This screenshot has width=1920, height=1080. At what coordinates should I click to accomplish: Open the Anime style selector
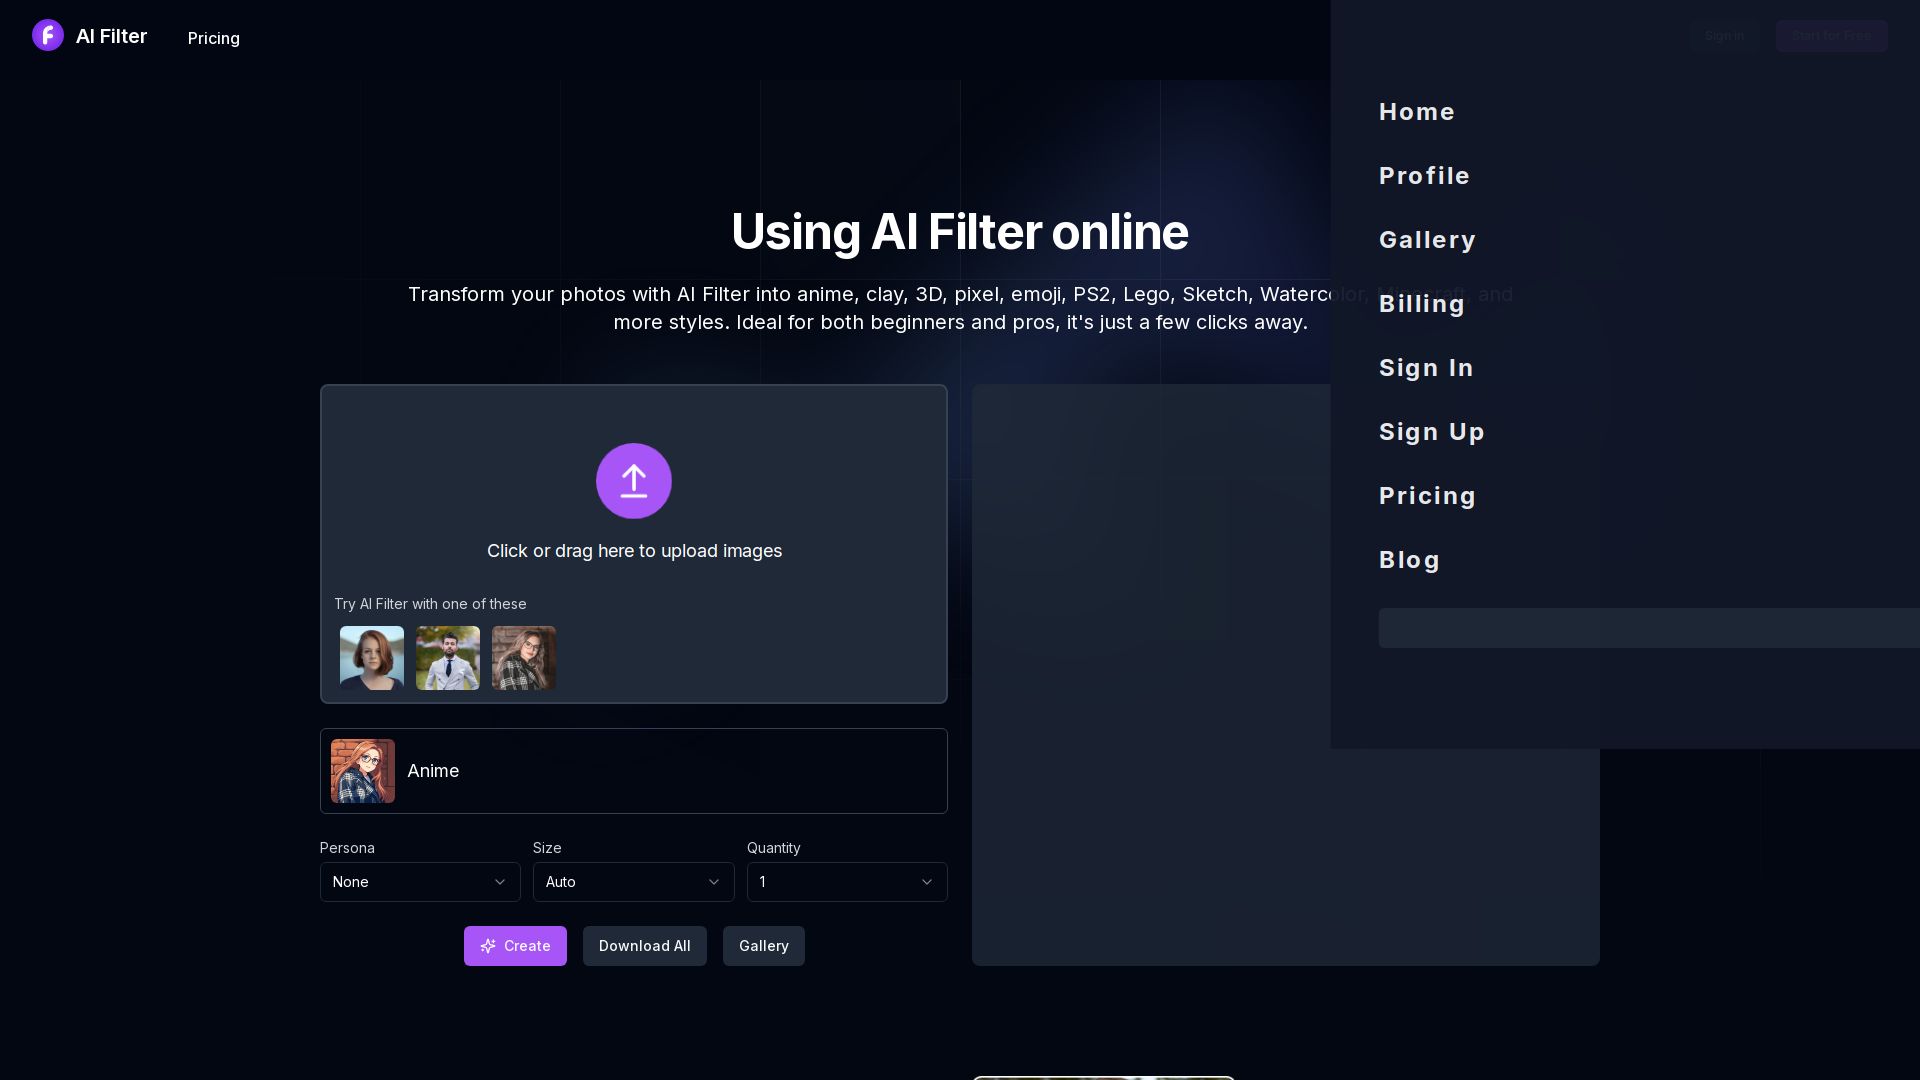coord(633,770)
